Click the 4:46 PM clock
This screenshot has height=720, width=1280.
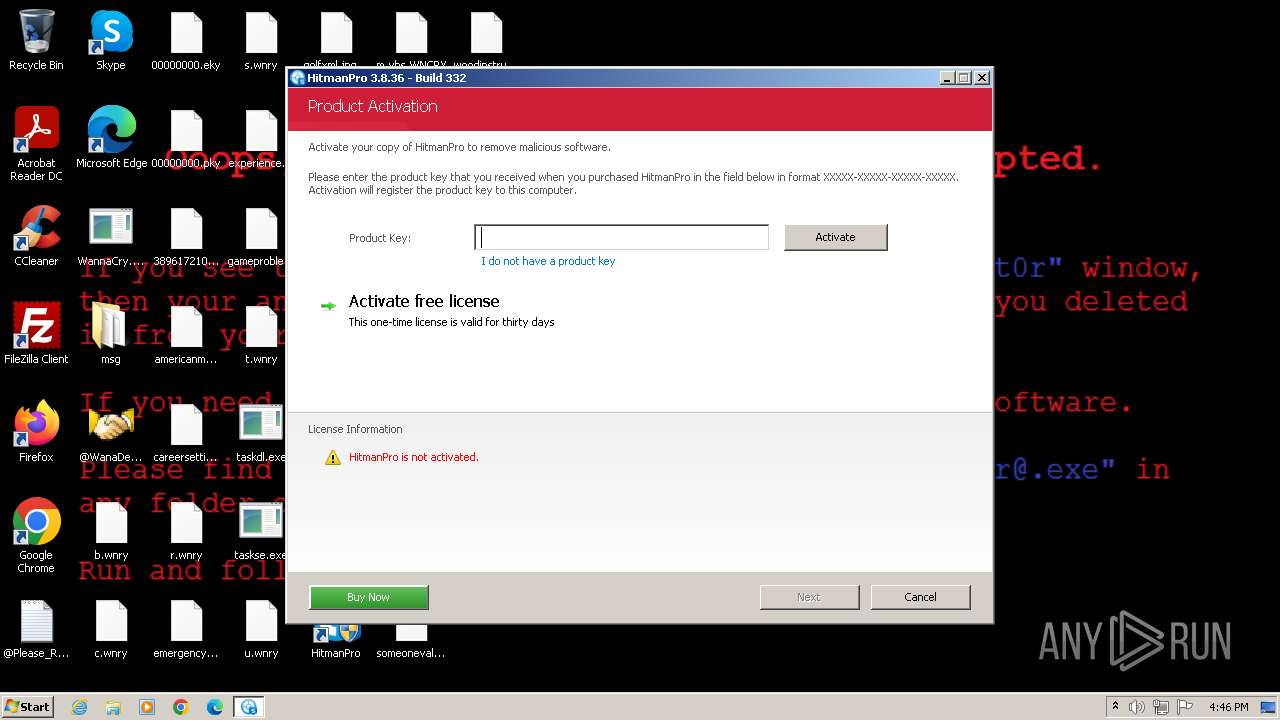tap(1228, 707)
